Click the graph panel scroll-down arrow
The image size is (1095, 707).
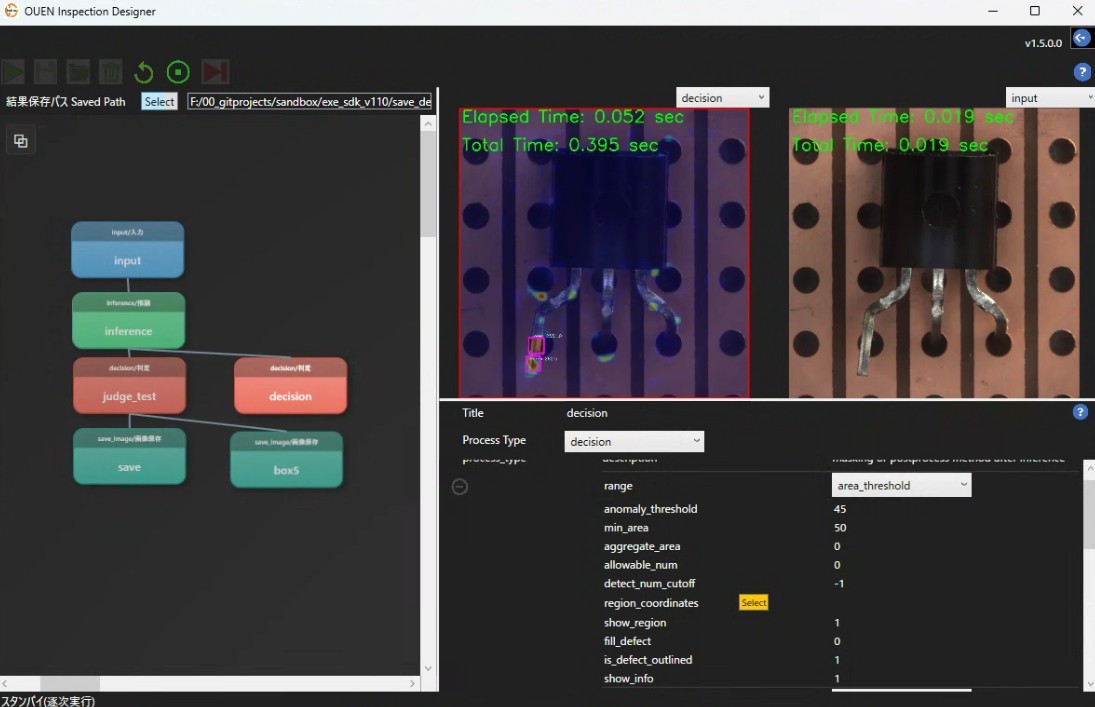pos(428,668)
